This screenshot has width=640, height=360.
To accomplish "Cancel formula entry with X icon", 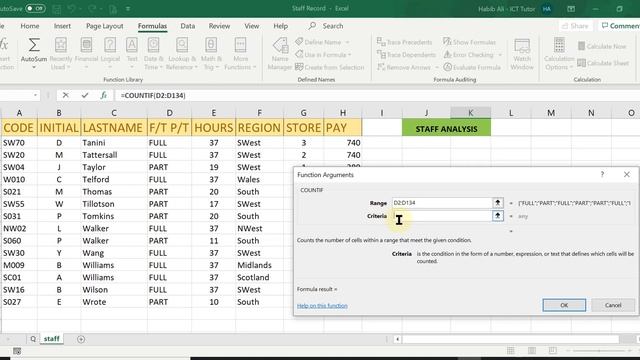I will click(65, 95).
